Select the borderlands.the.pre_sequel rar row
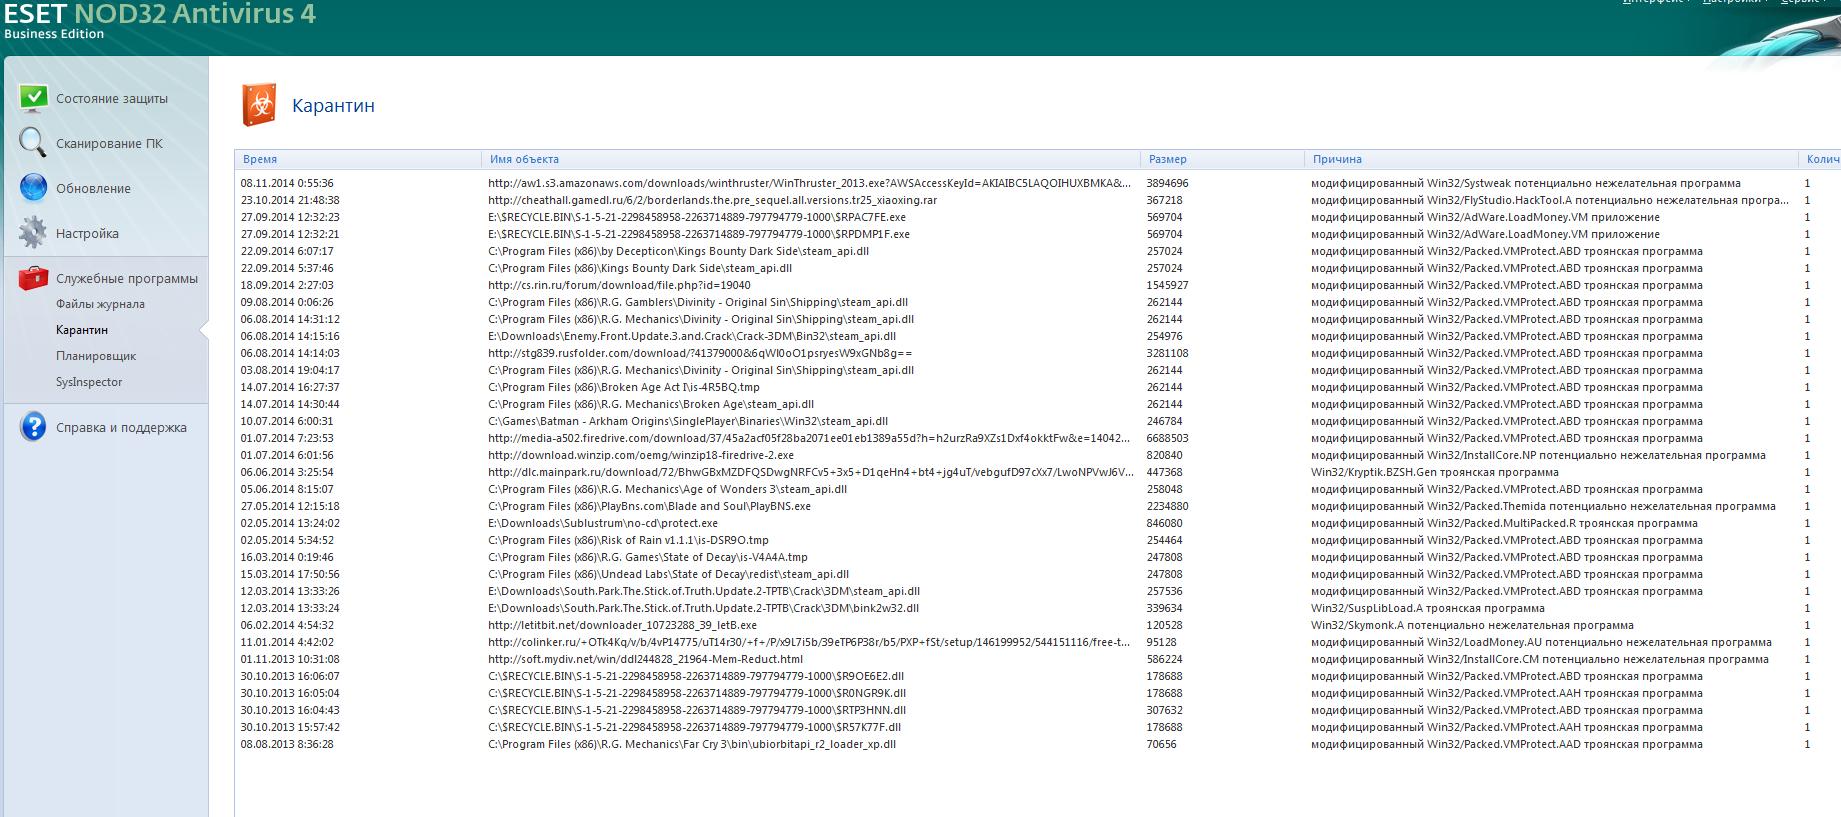Image resolution: width=1841 pixels, height=817 pixels. click(1038, 201)
